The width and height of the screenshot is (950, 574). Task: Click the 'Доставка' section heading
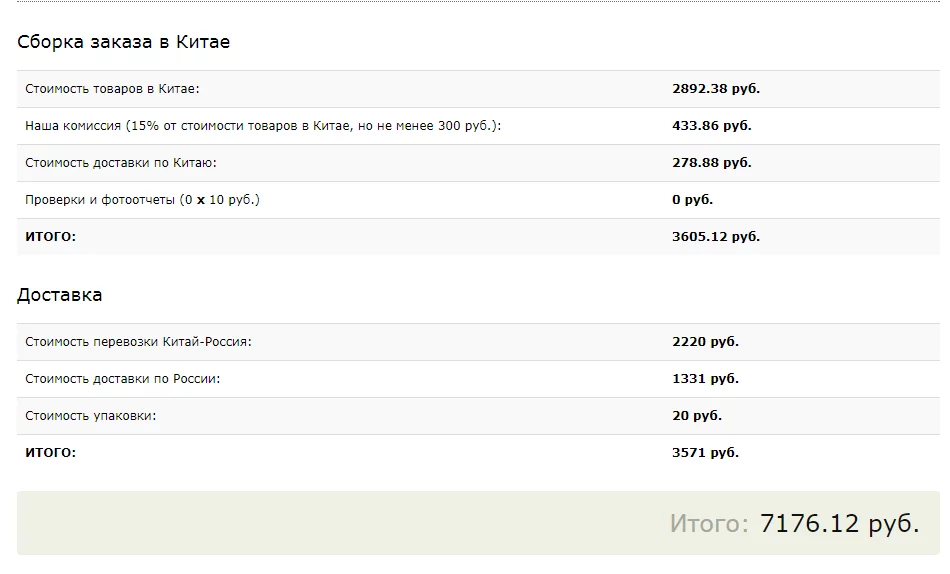pyautogui.click(x=59, y=295)
